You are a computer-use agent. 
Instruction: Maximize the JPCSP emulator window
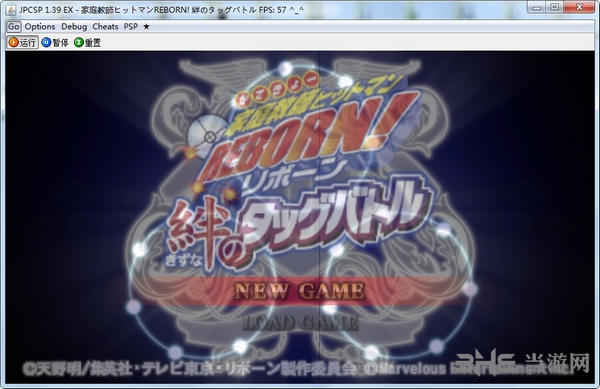coord(554,7)
